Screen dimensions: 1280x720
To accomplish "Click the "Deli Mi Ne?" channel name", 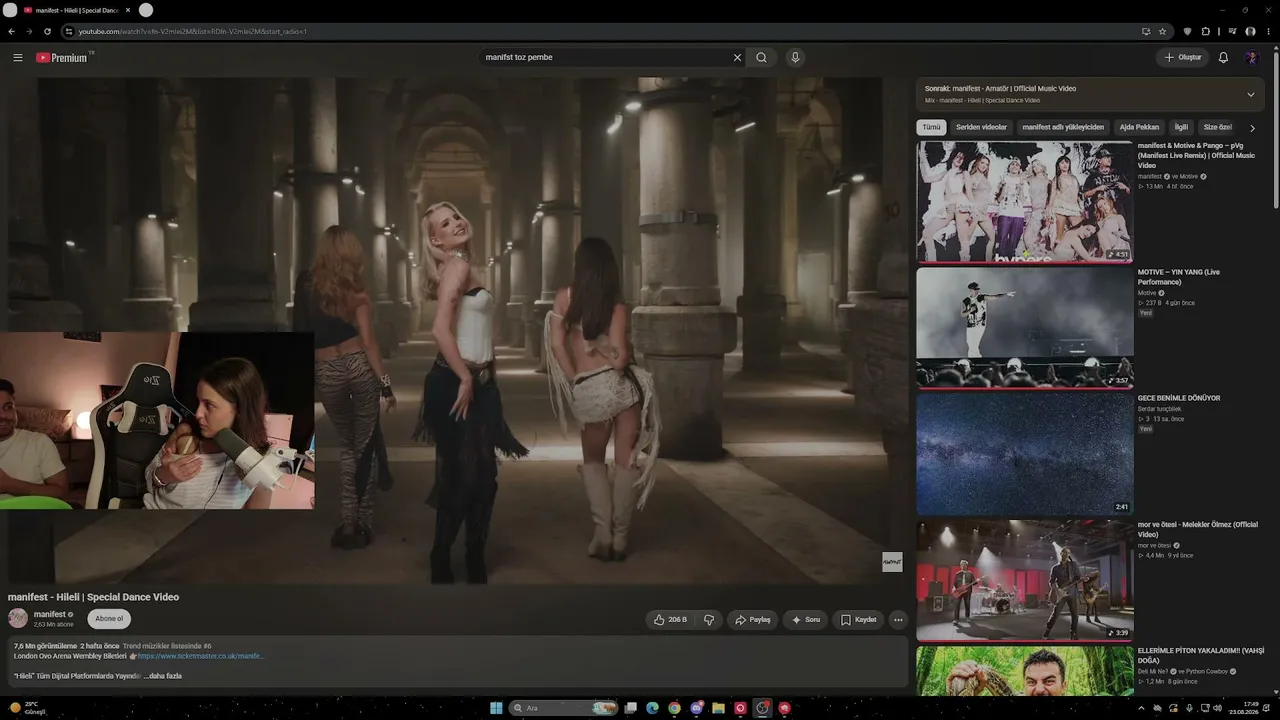I will coord(1154,671).
